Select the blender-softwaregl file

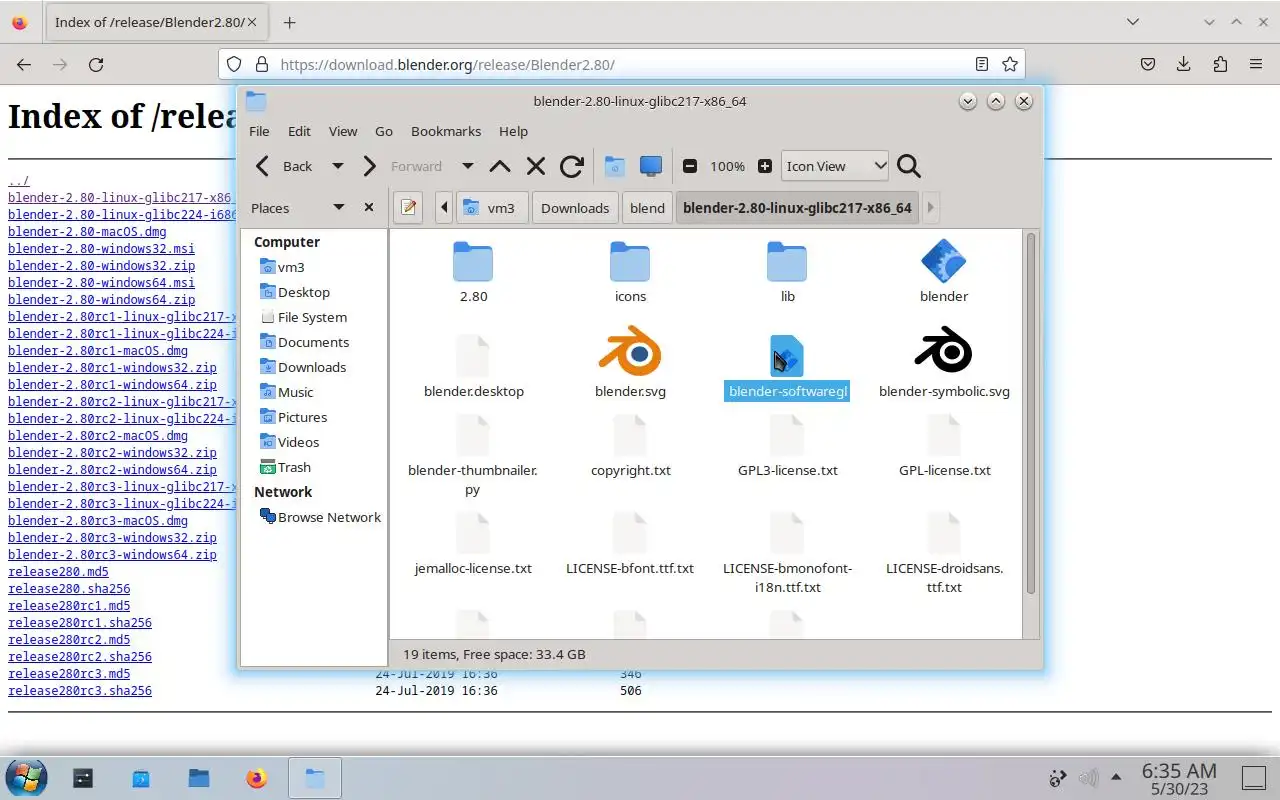tap(787, 368)
